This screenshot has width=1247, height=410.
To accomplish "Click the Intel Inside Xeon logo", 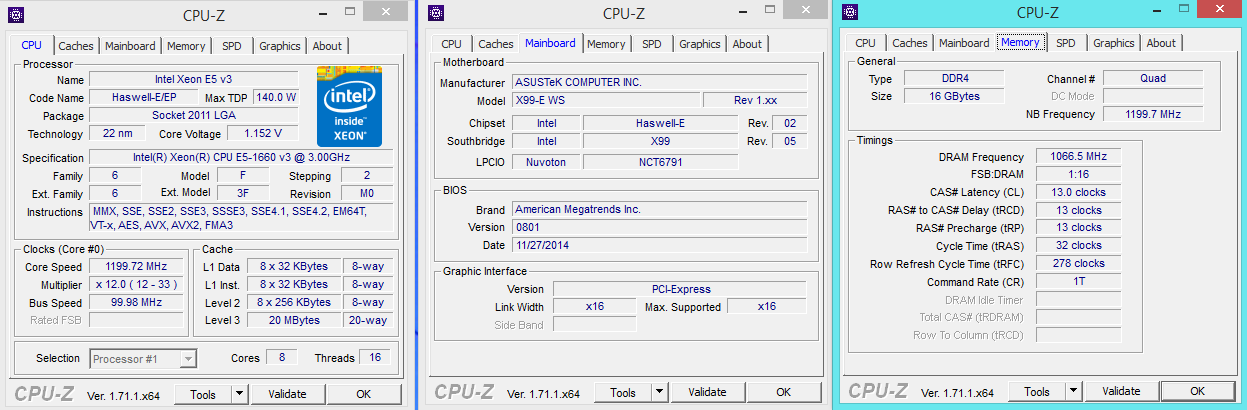I will [x=350, y=105].
